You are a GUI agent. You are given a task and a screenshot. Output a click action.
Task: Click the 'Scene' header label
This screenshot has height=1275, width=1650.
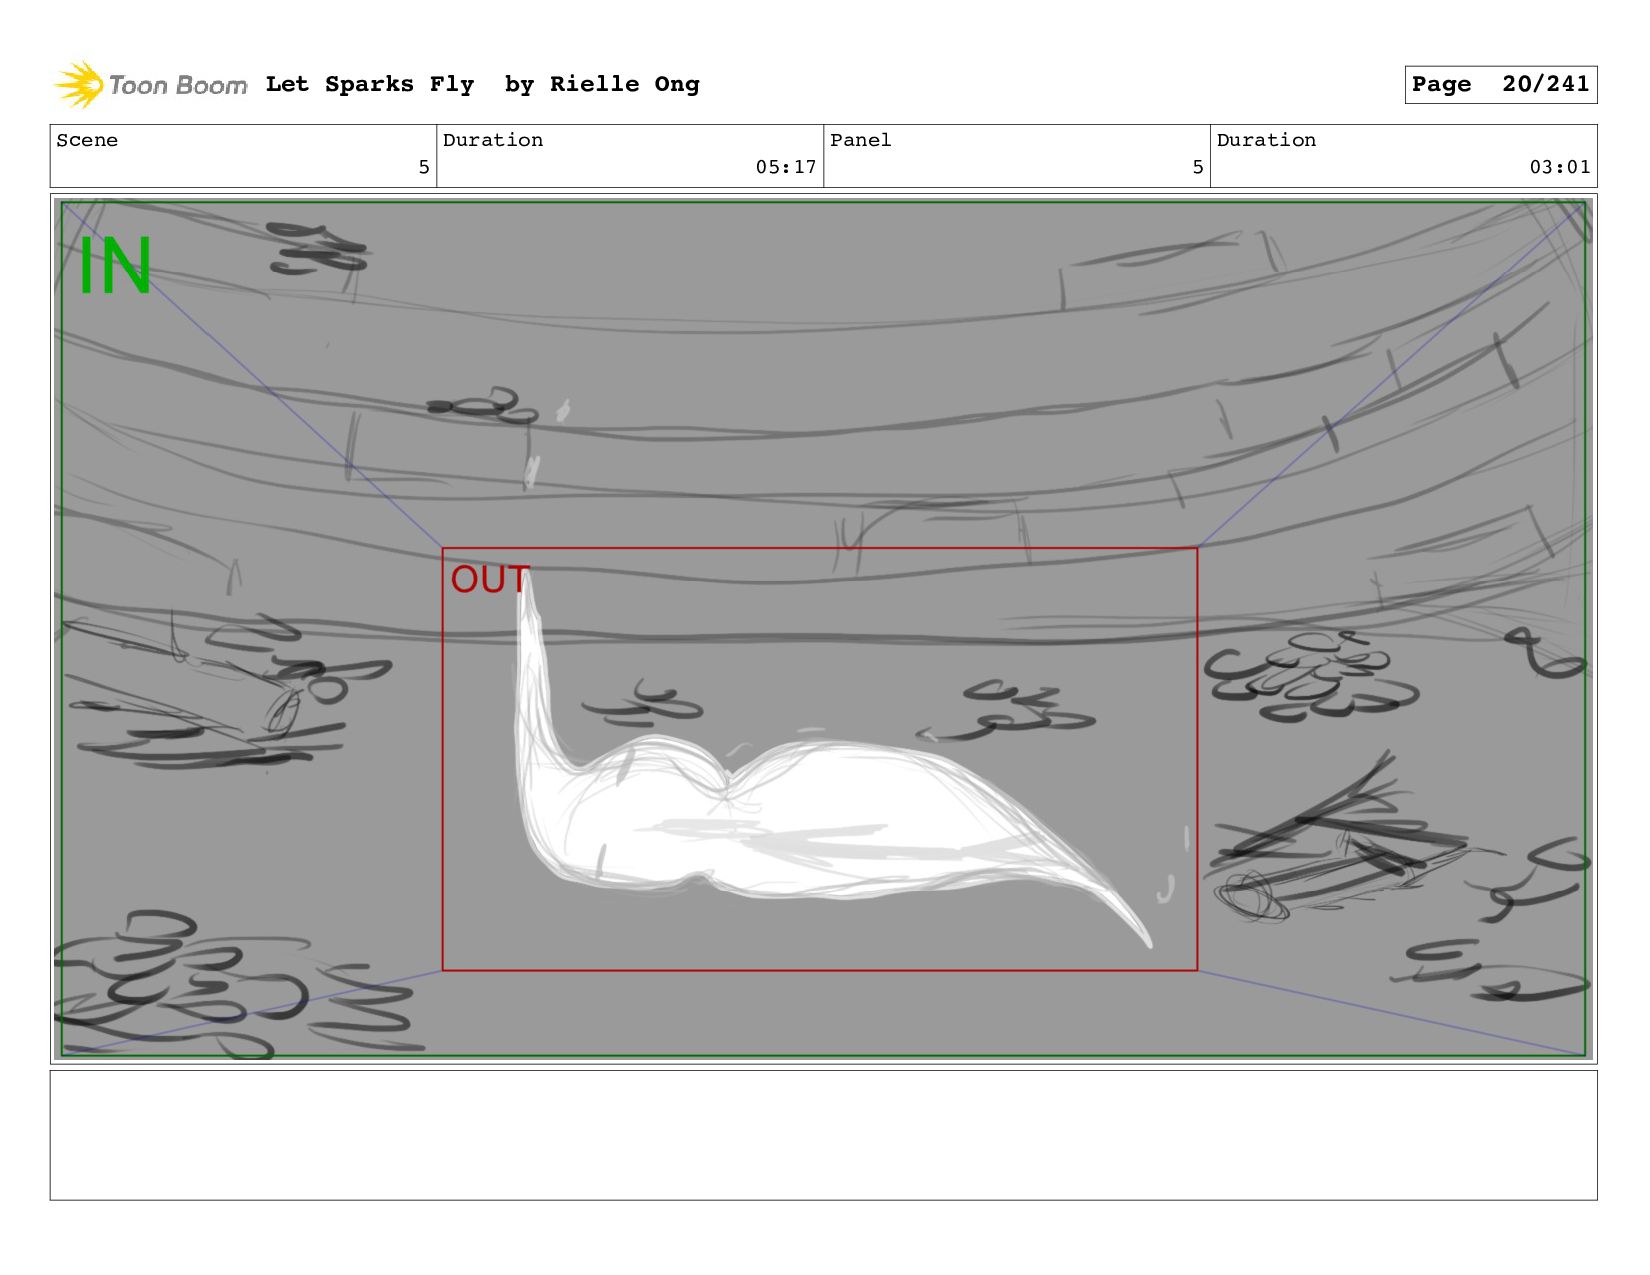pos(87,140)
